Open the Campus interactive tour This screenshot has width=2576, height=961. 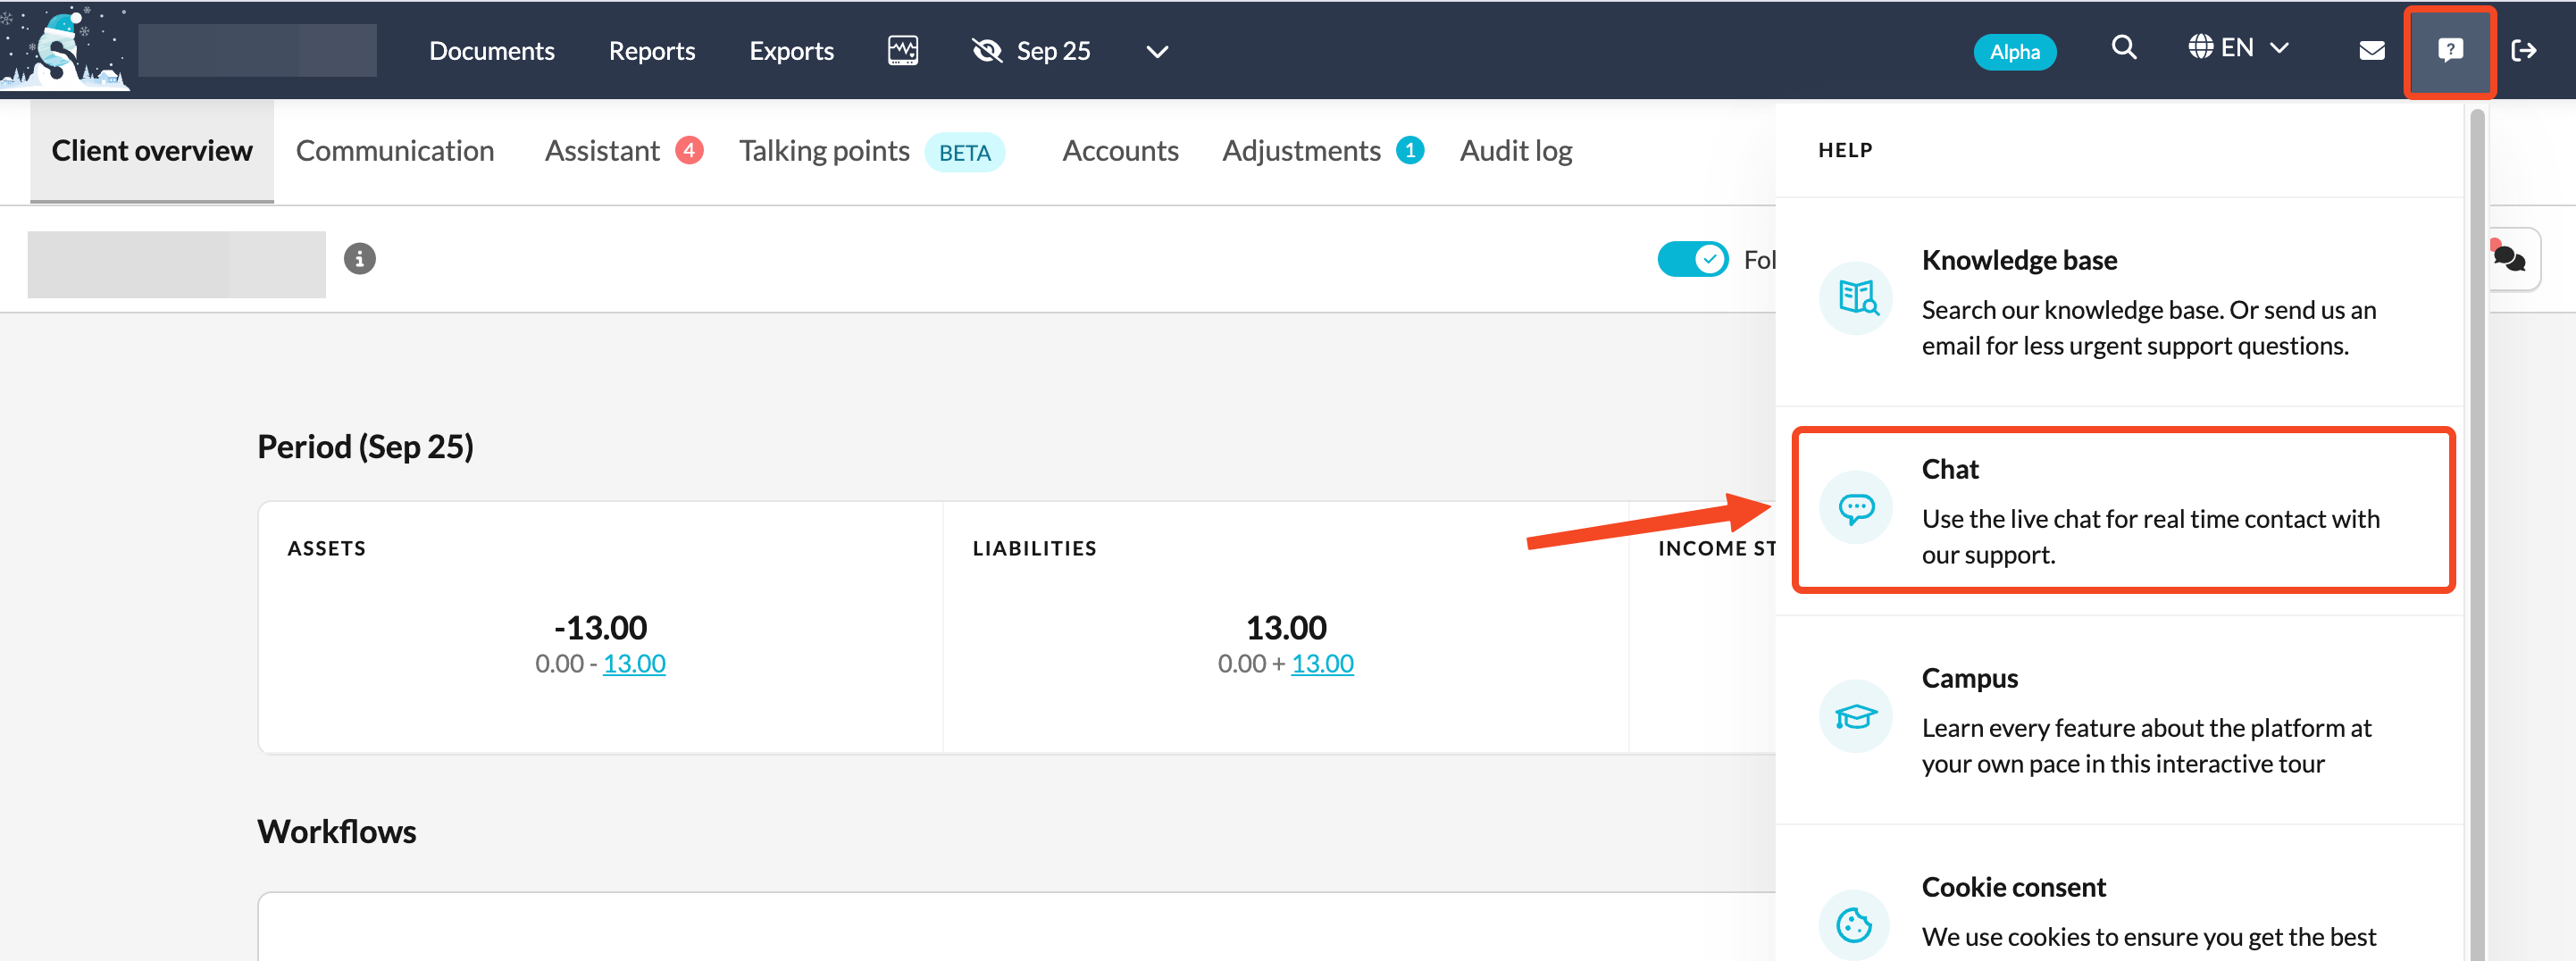coord(2119,719)
